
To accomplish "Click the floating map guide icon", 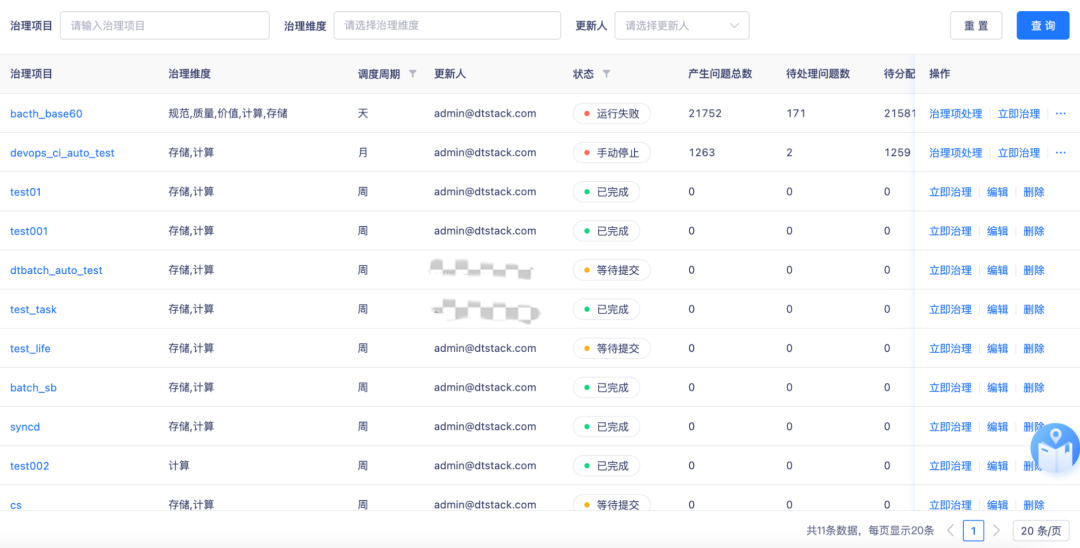I will click(x=1054, y=449).
